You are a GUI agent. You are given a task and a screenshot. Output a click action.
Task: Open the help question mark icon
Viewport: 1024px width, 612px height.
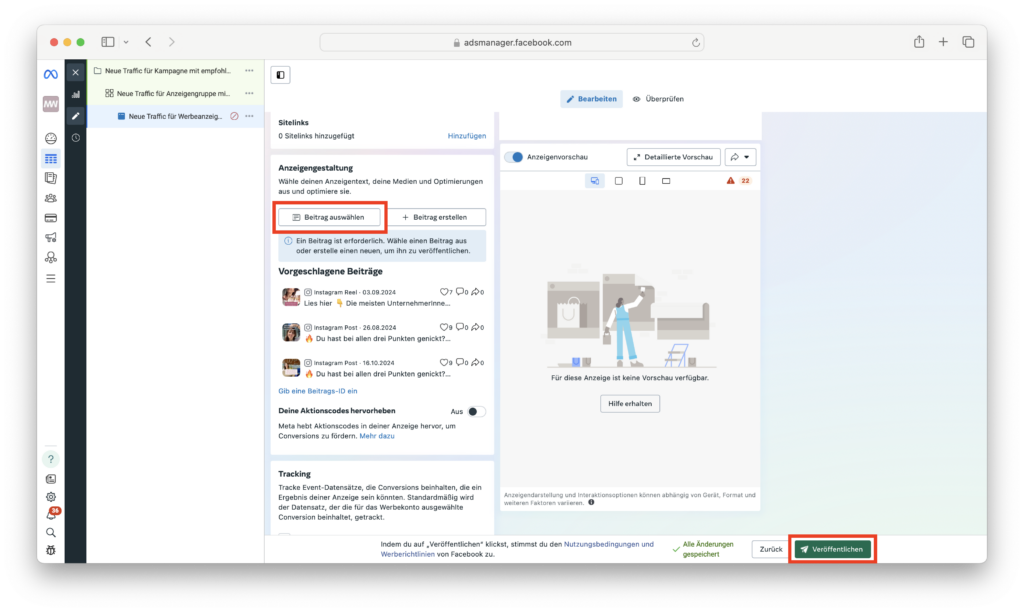coord(50,459)
